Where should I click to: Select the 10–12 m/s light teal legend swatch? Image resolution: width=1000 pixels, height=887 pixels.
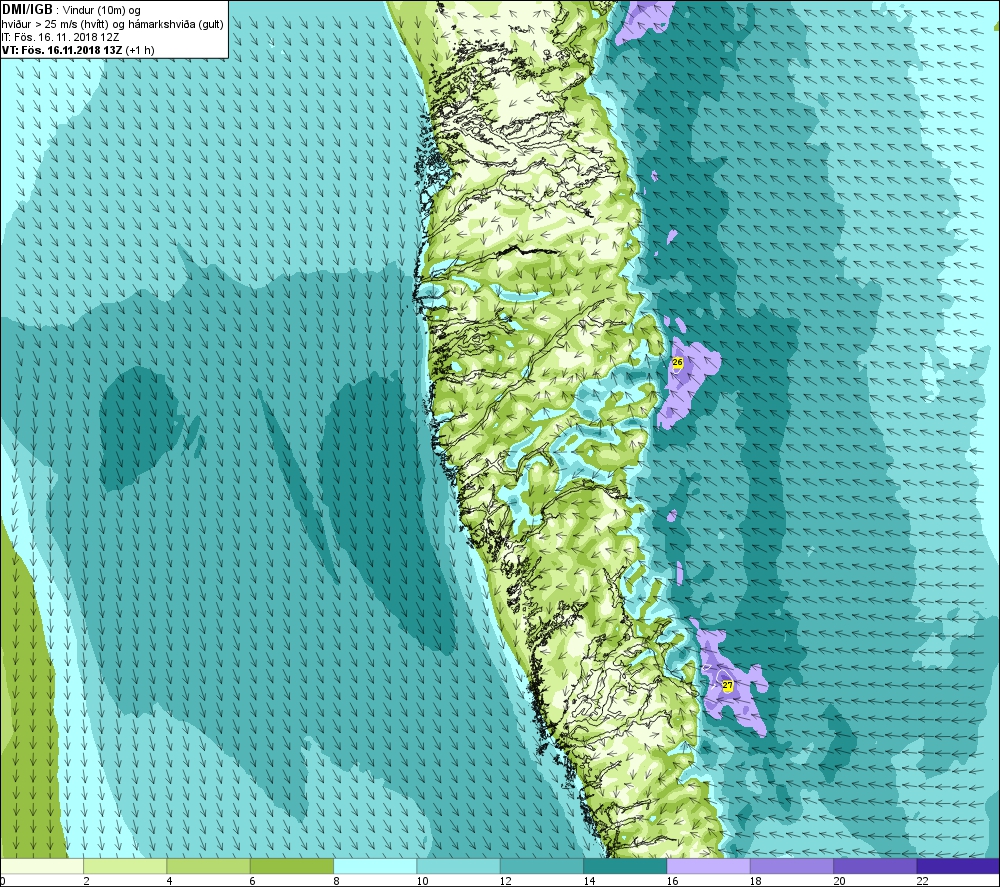pos(459,866)
